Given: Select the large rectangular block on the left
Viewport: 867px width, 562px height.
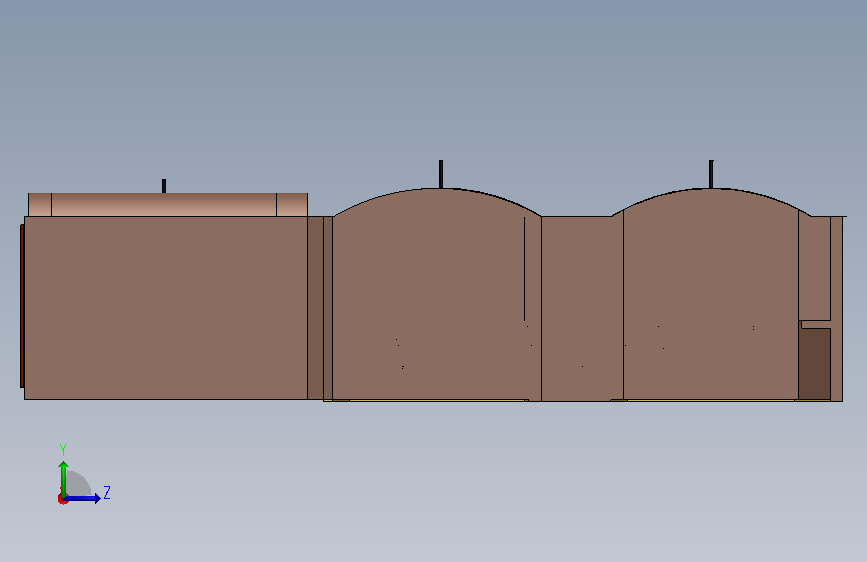Looking at the screenshot, I should pos(166,308).
